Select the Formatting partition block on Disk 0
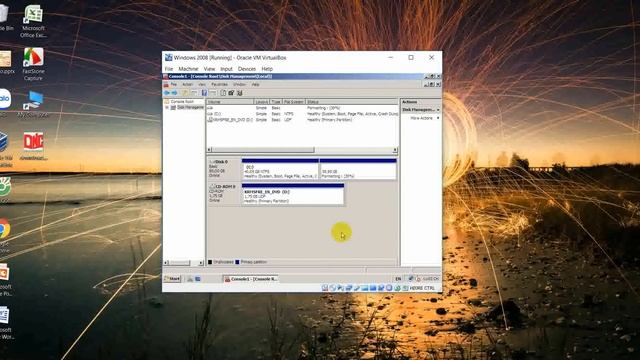 358,169
